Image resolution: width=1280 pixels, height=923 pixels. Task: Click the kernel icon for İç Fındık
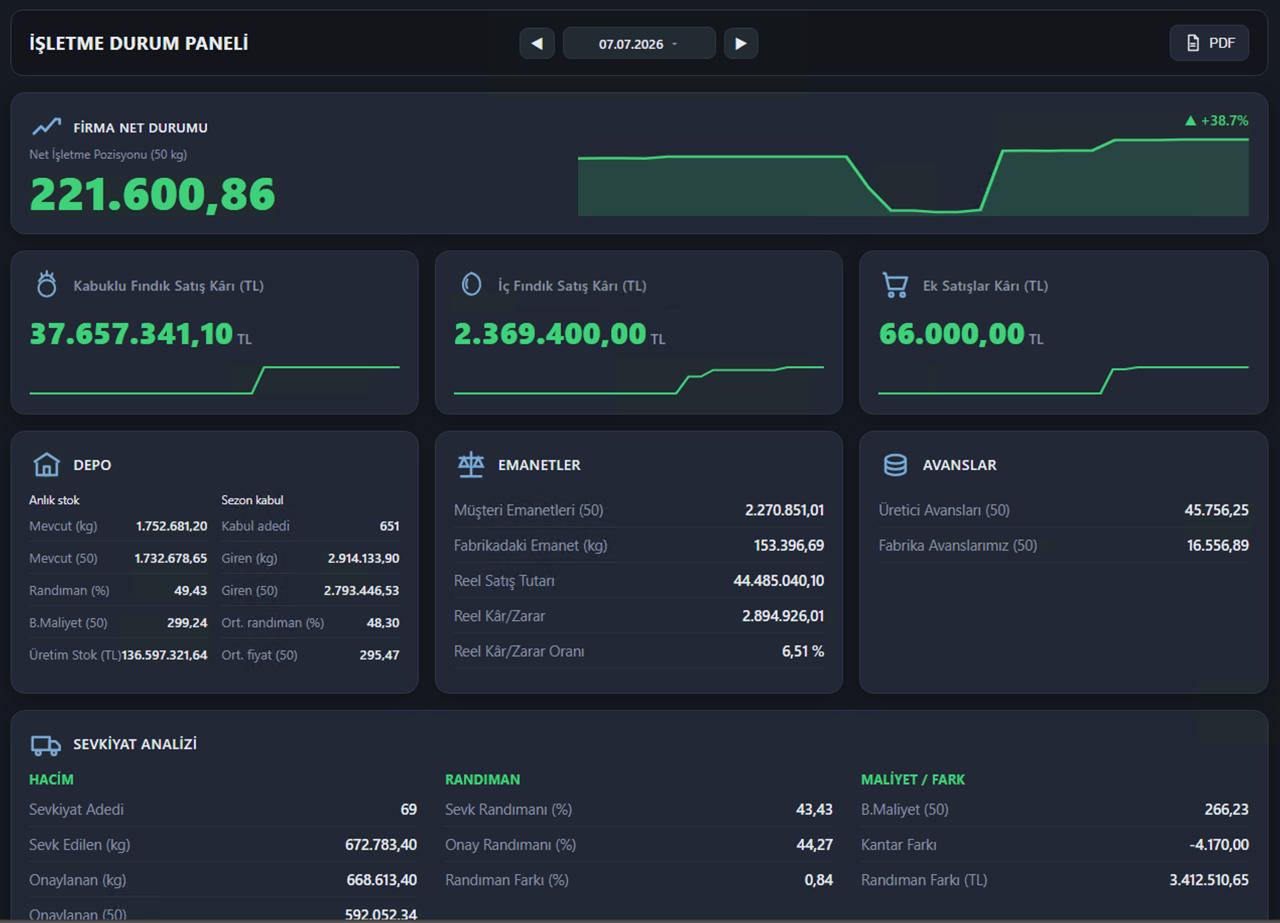[x=471, y=284]
